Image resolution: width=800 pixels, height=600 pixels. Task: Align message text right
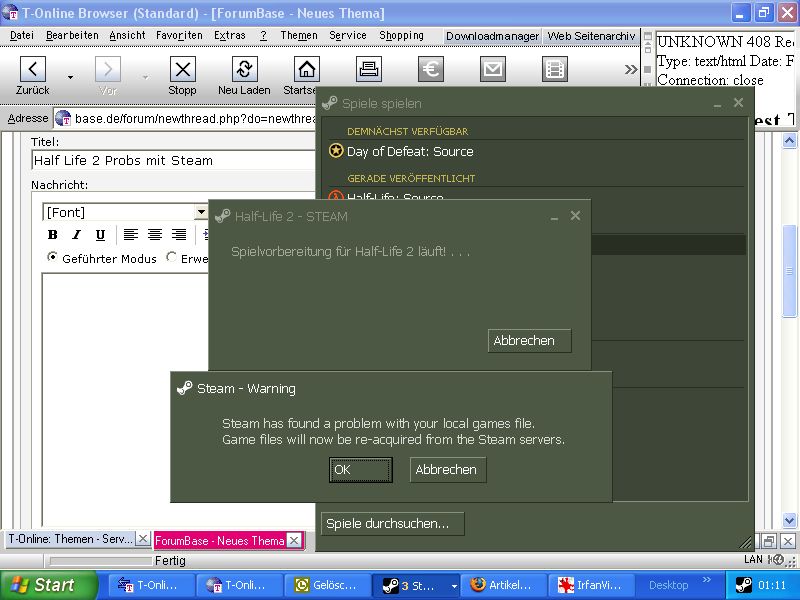[x=179, y=235]
